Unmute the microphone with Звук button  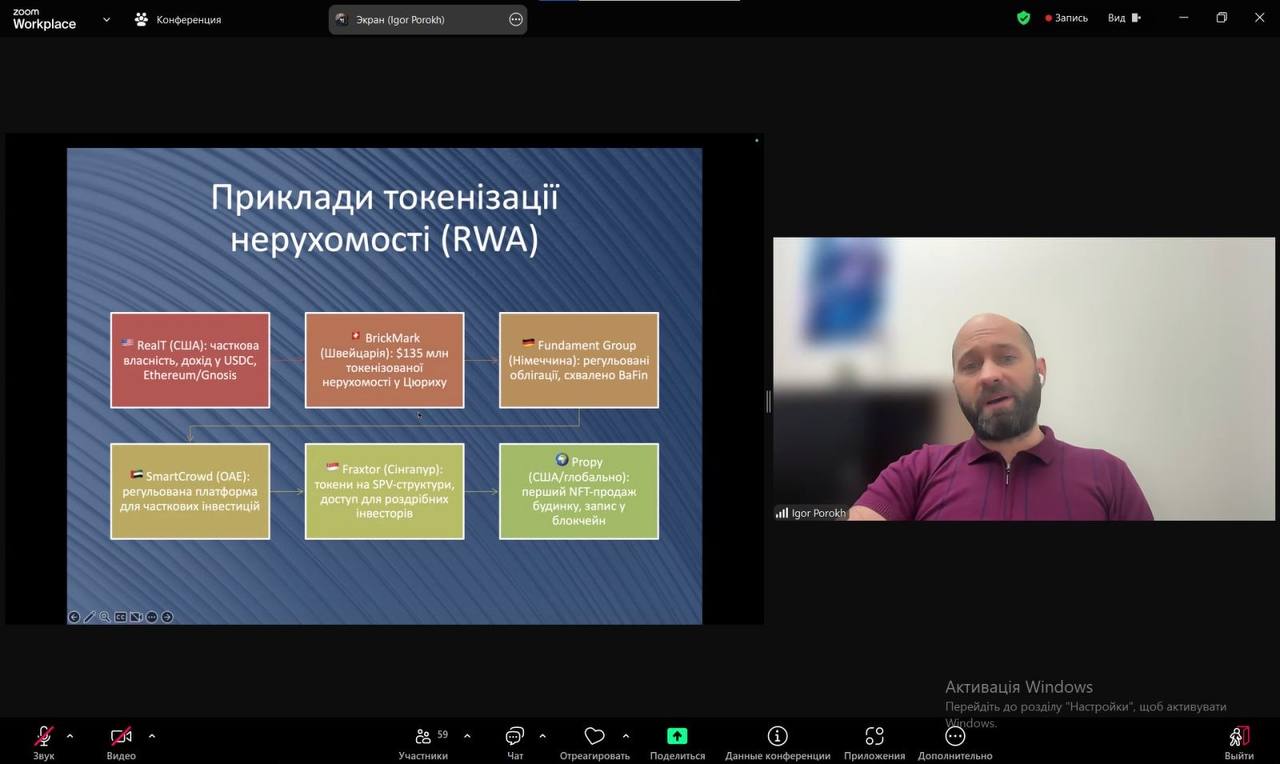[x=44, y=738]
